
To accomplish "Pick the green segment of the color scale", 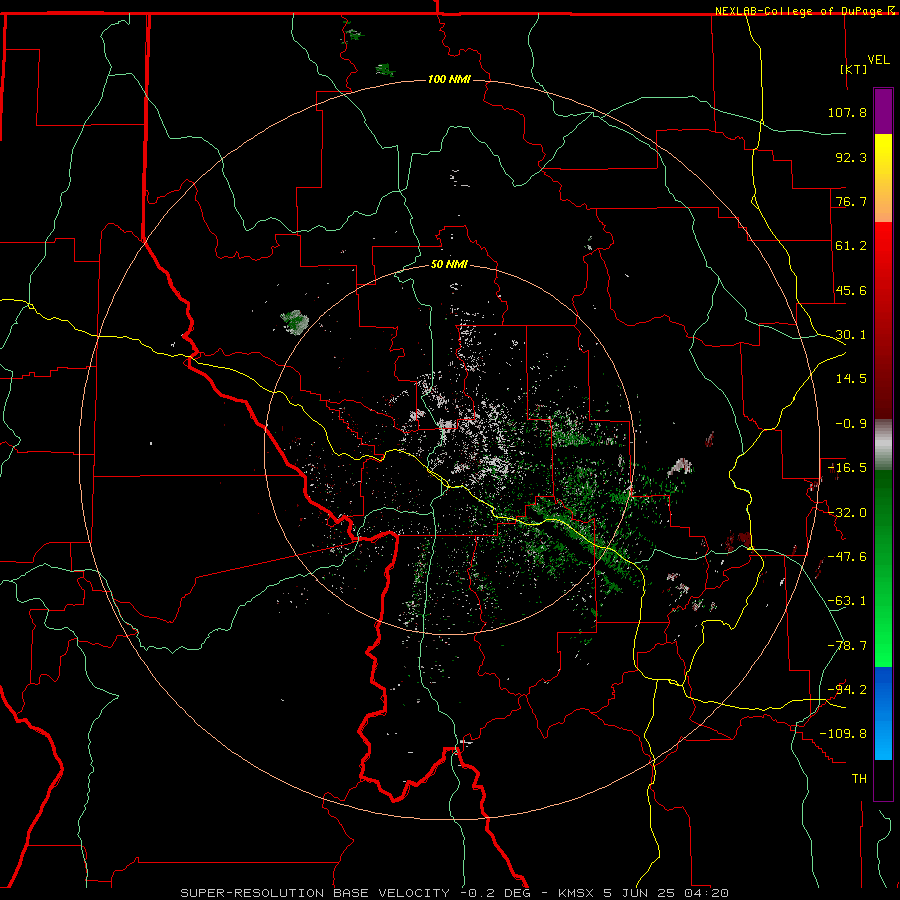I will [x=883, y=568].
